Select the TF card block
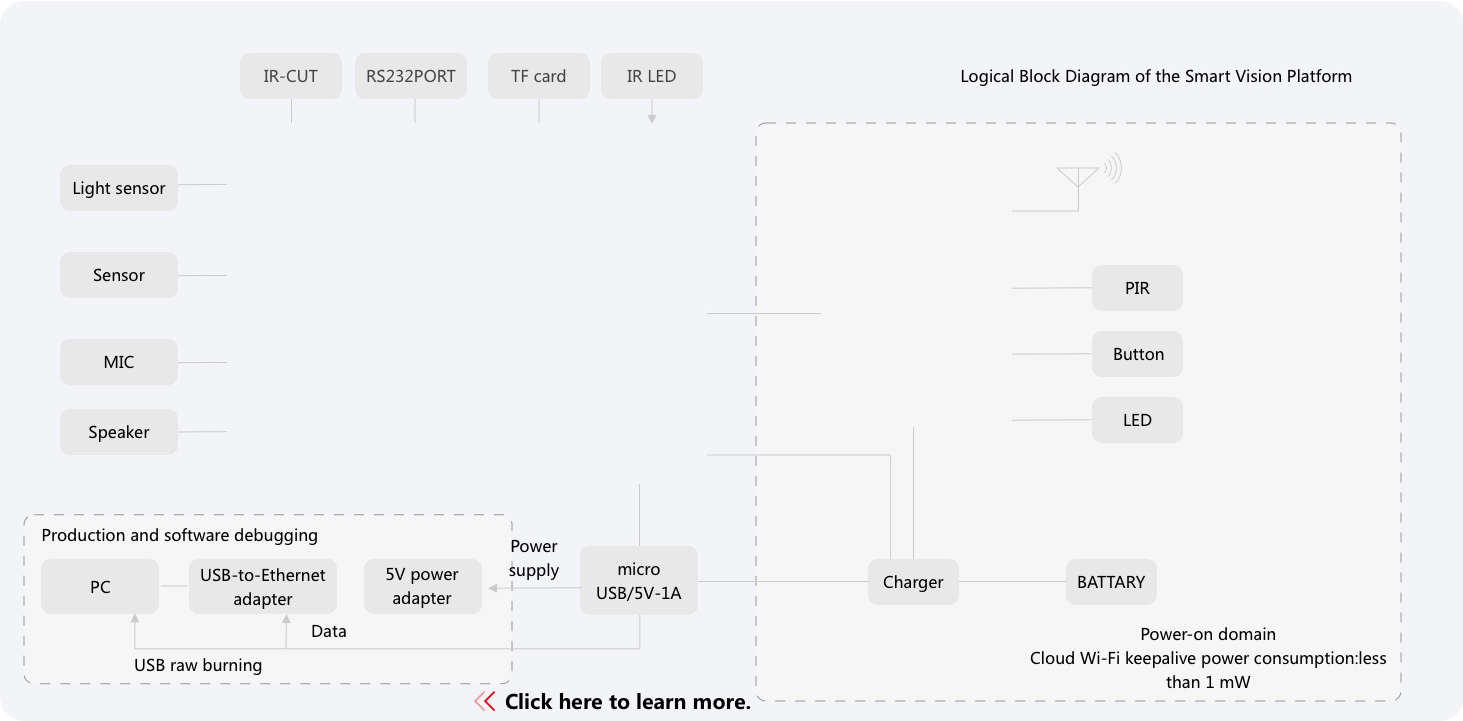Viewport: 1463px width, 721px height. pyautogui.click(x=538, y=76)
